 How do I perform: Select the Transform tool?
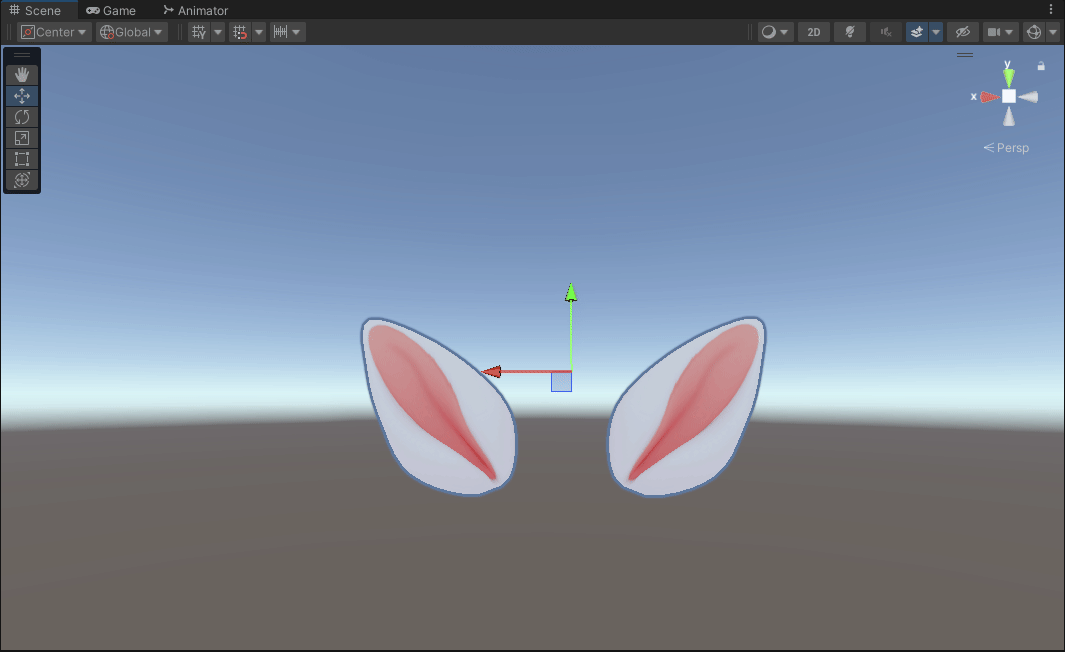(22, 180)
